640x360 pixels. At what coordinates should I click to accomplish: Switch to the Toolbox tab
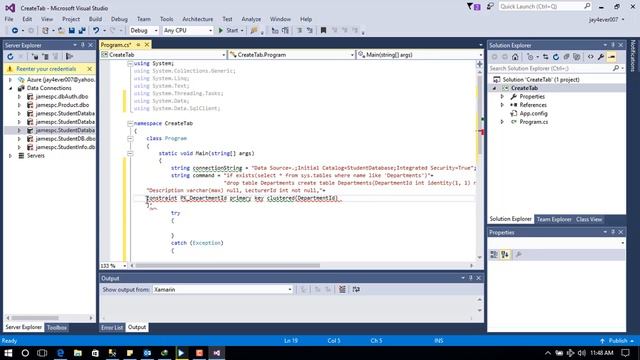point(57,327)
